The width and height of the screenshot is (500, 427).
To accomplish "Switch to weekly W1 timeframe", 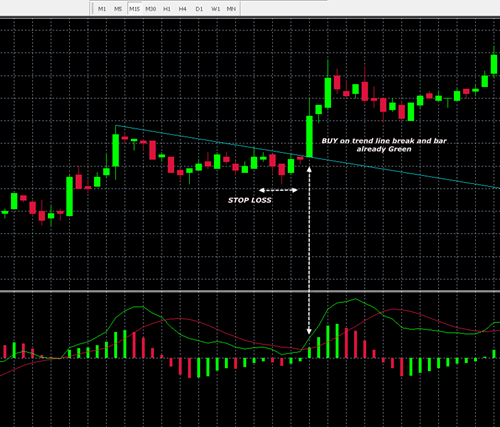I will (x=215, y=9).
